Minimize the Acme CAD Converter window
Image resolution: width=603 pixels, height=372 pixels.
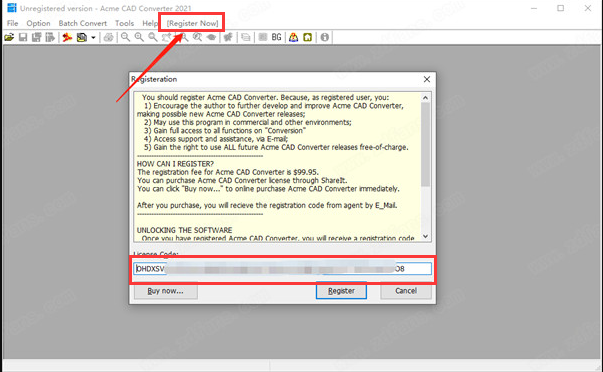point(534,8)
